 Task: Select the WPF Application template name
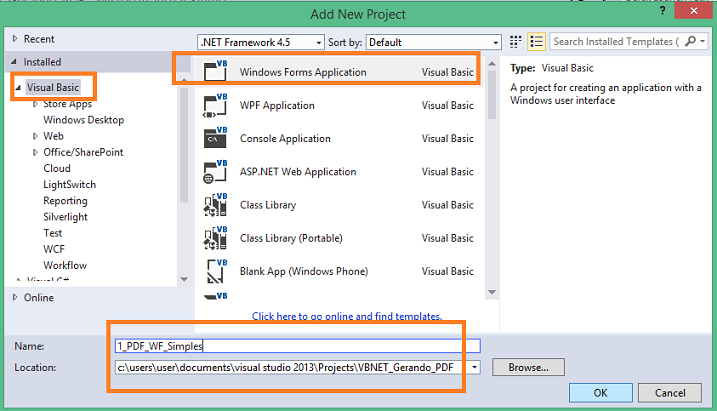[277, 105]
